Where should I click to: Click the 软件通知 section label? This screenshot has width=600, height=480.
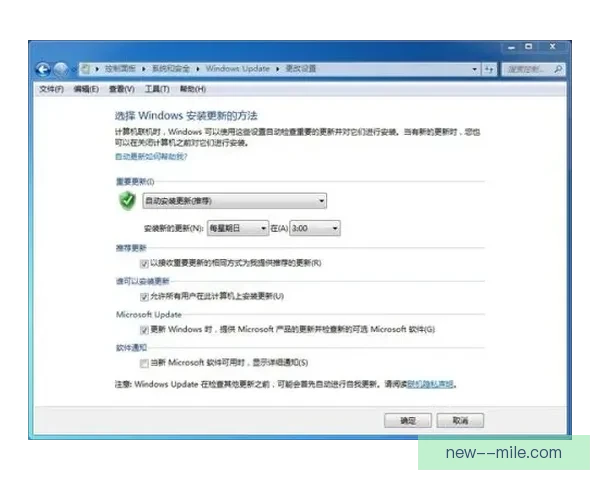point(131,348)
